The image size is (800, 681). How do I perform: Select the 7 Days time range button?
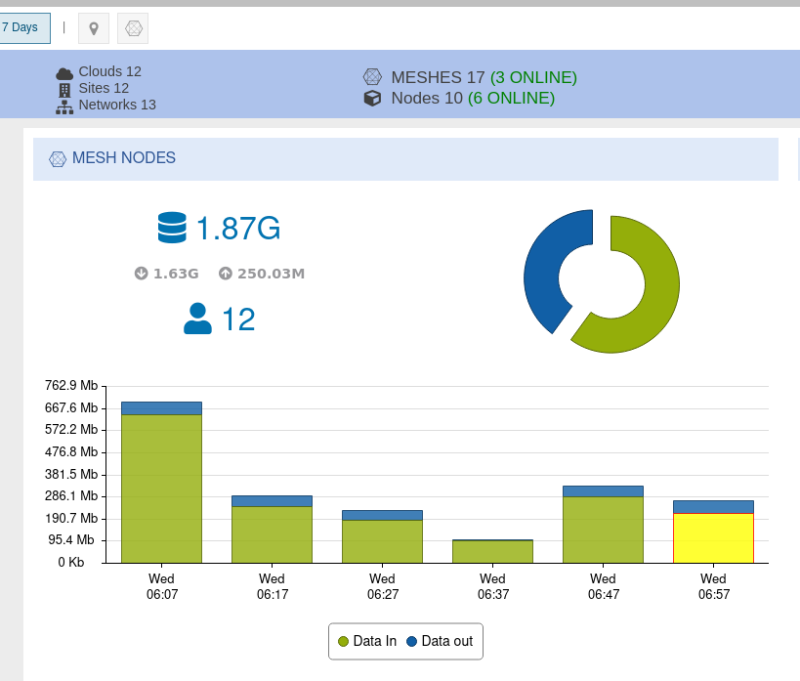(22, 27)
